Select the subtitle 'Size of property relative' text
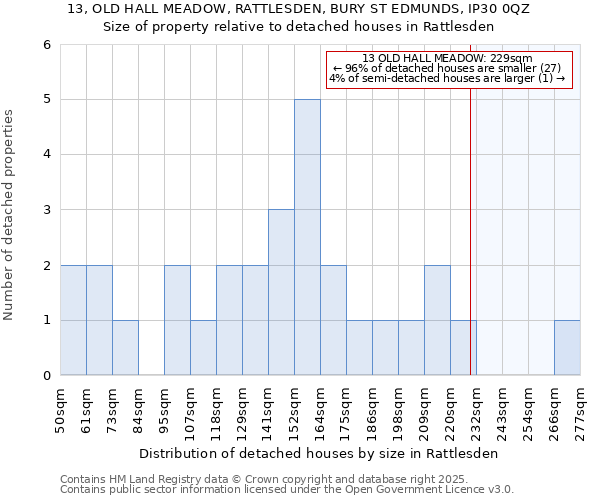Viewport: 600px width, 500px height. pos(299,27)
